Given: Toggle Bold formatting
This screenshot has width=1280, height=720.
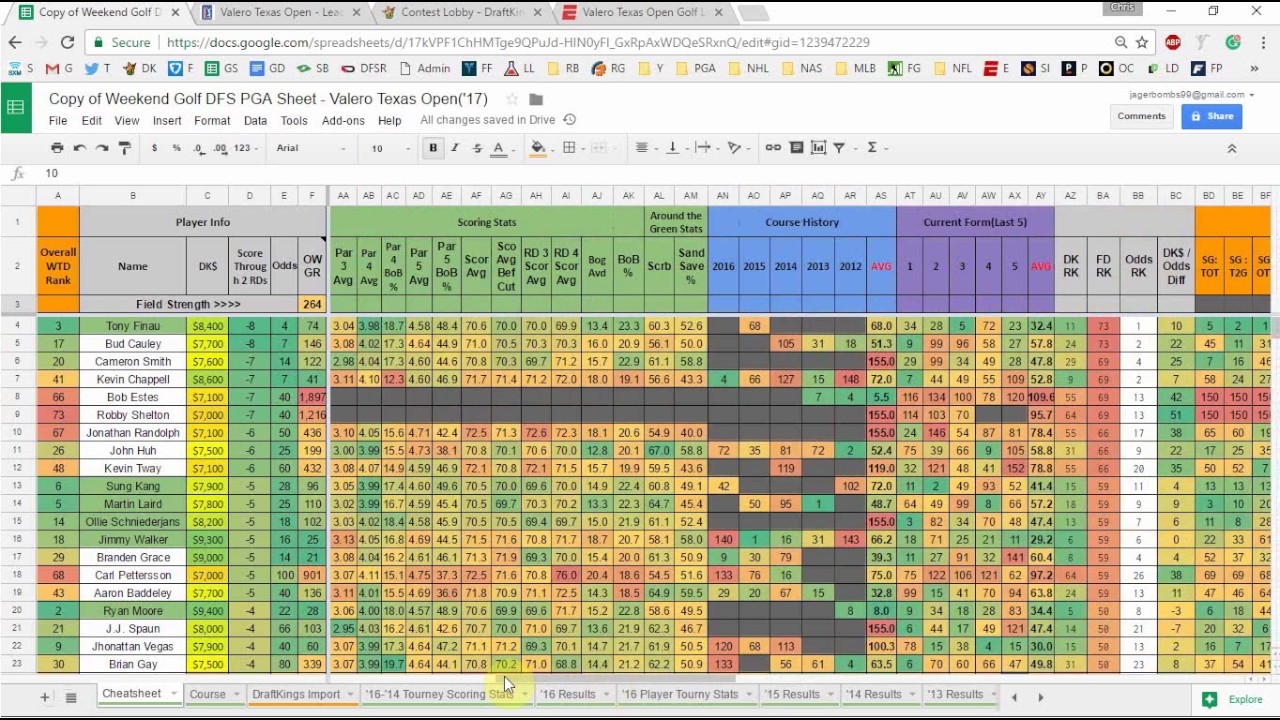Looking at the screenshot, I should click(433, 148).
